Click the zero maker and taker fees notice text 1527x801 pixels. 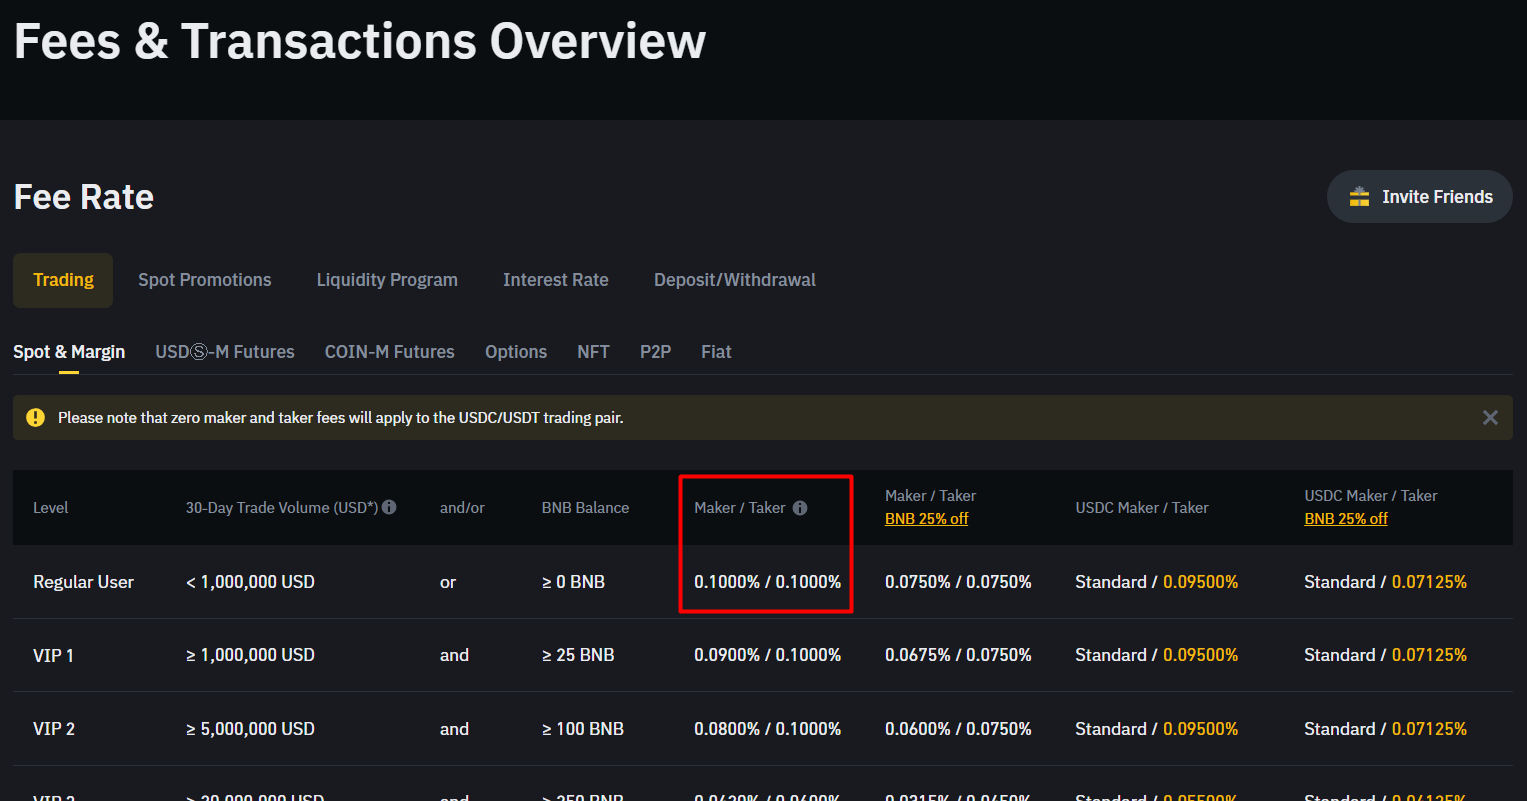click(340, 418)
